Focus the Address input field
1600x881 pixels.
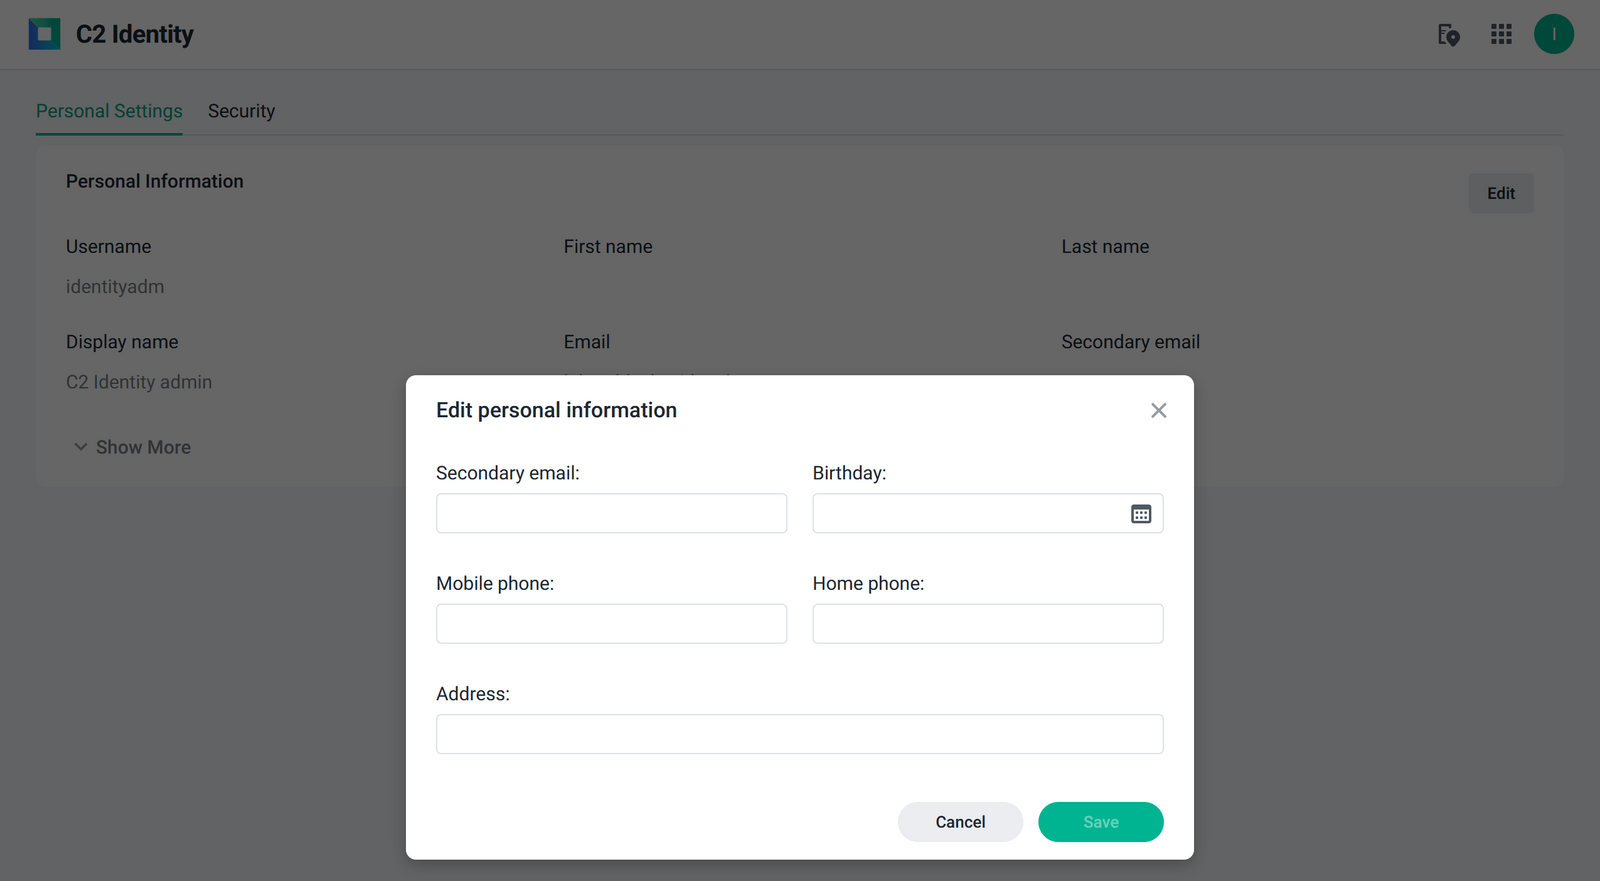click(x=800, y=734)
